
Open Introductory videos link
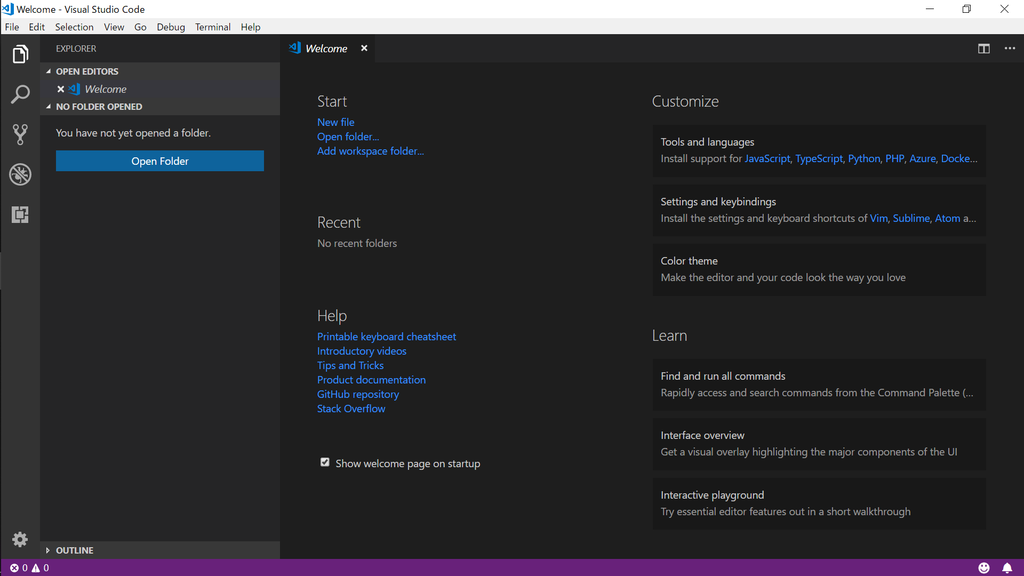tap(362, 351)
